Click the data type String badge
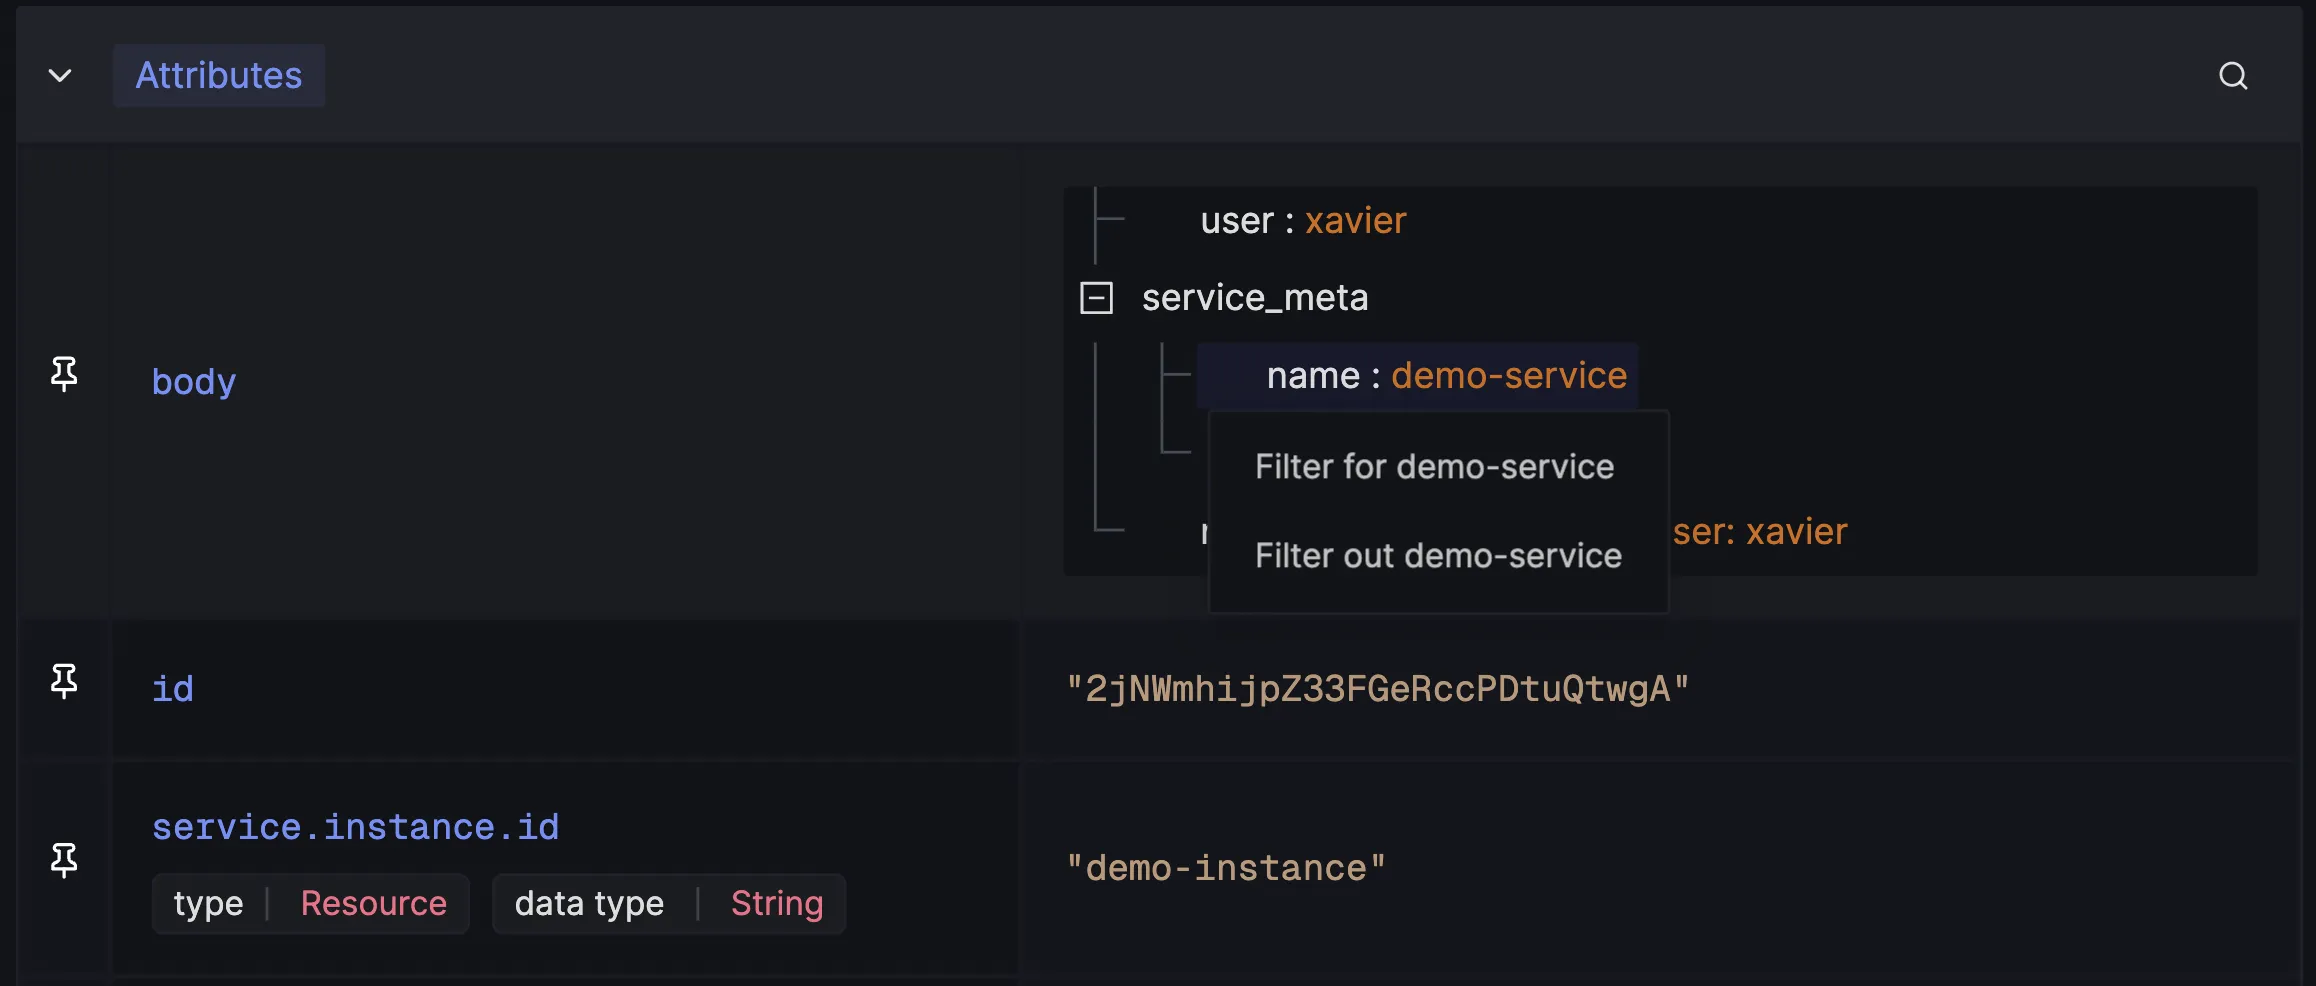 (x=669, y=904)
